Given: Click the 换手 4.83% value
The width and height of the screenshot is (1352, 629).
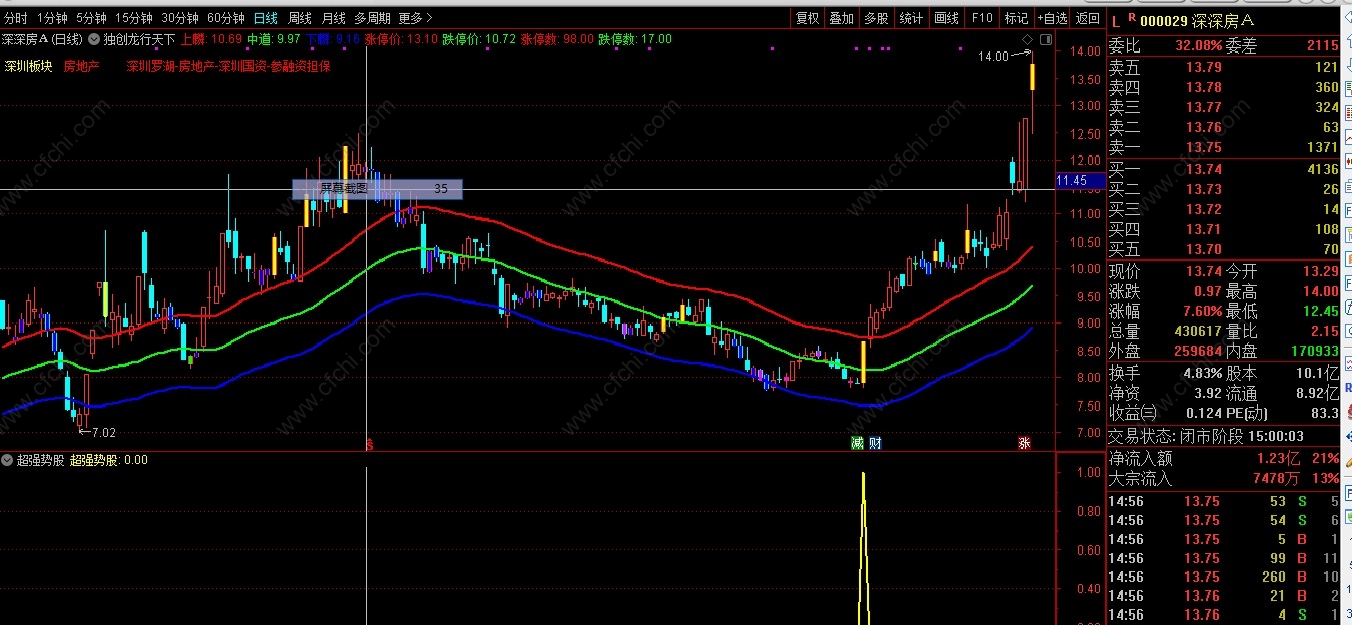Looking at the screenshot, I should 1203,373.
